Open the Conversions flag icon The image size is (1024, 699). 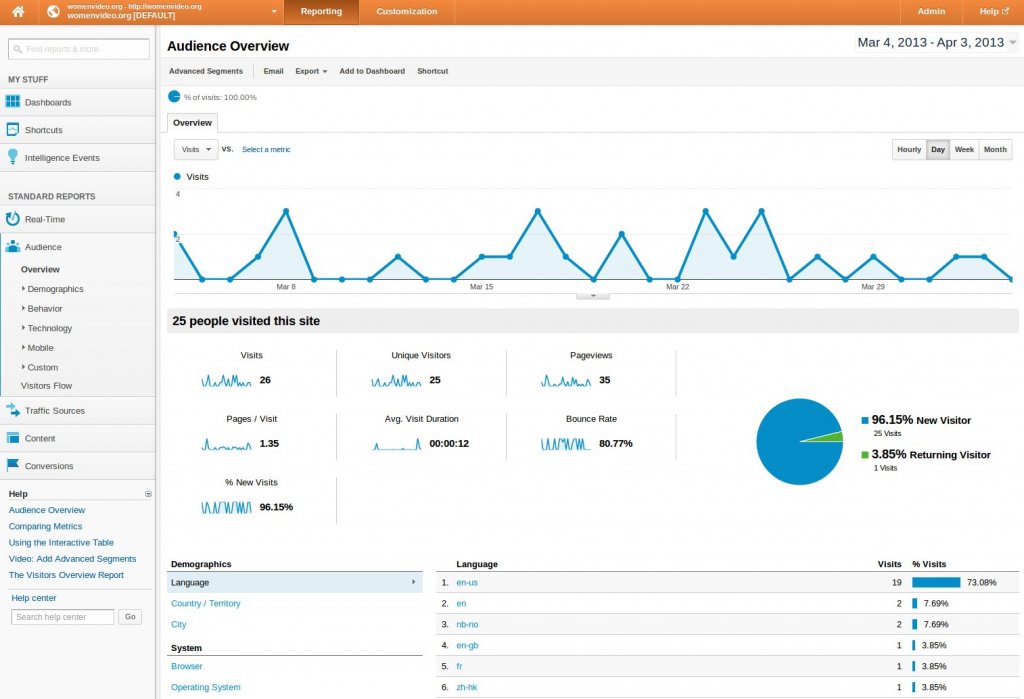[x=13, y=465]
